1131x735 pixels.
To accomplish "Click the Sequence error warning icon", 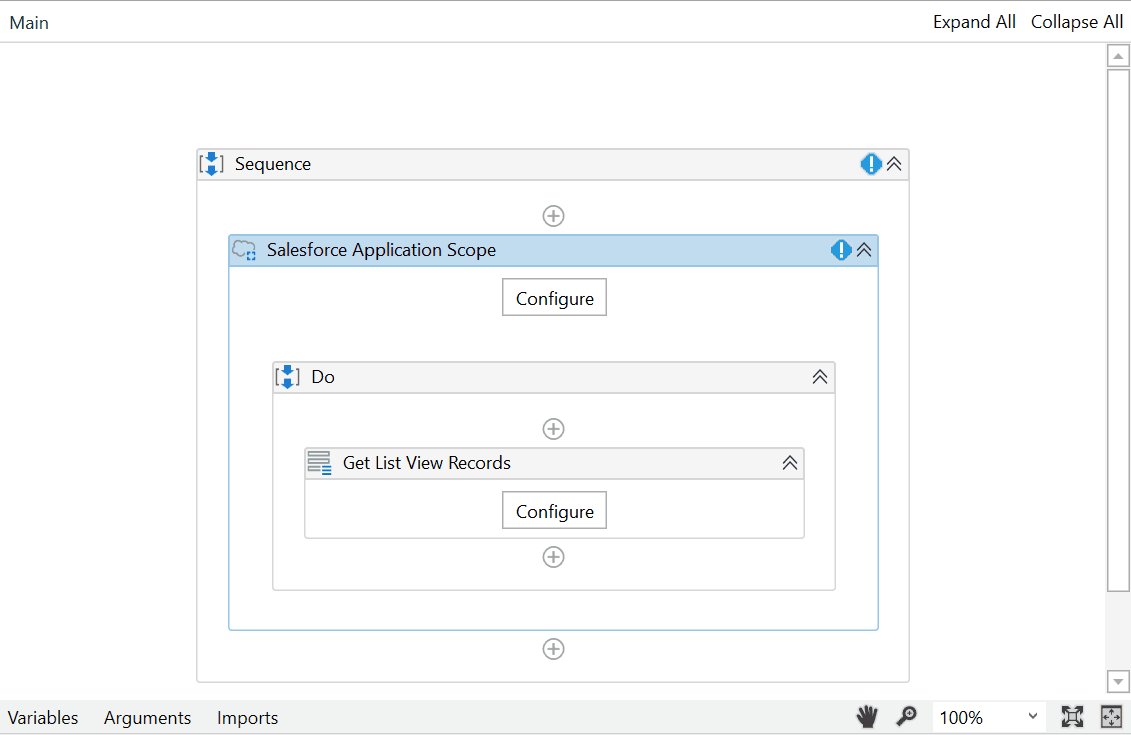I will [x=871, y=164].
